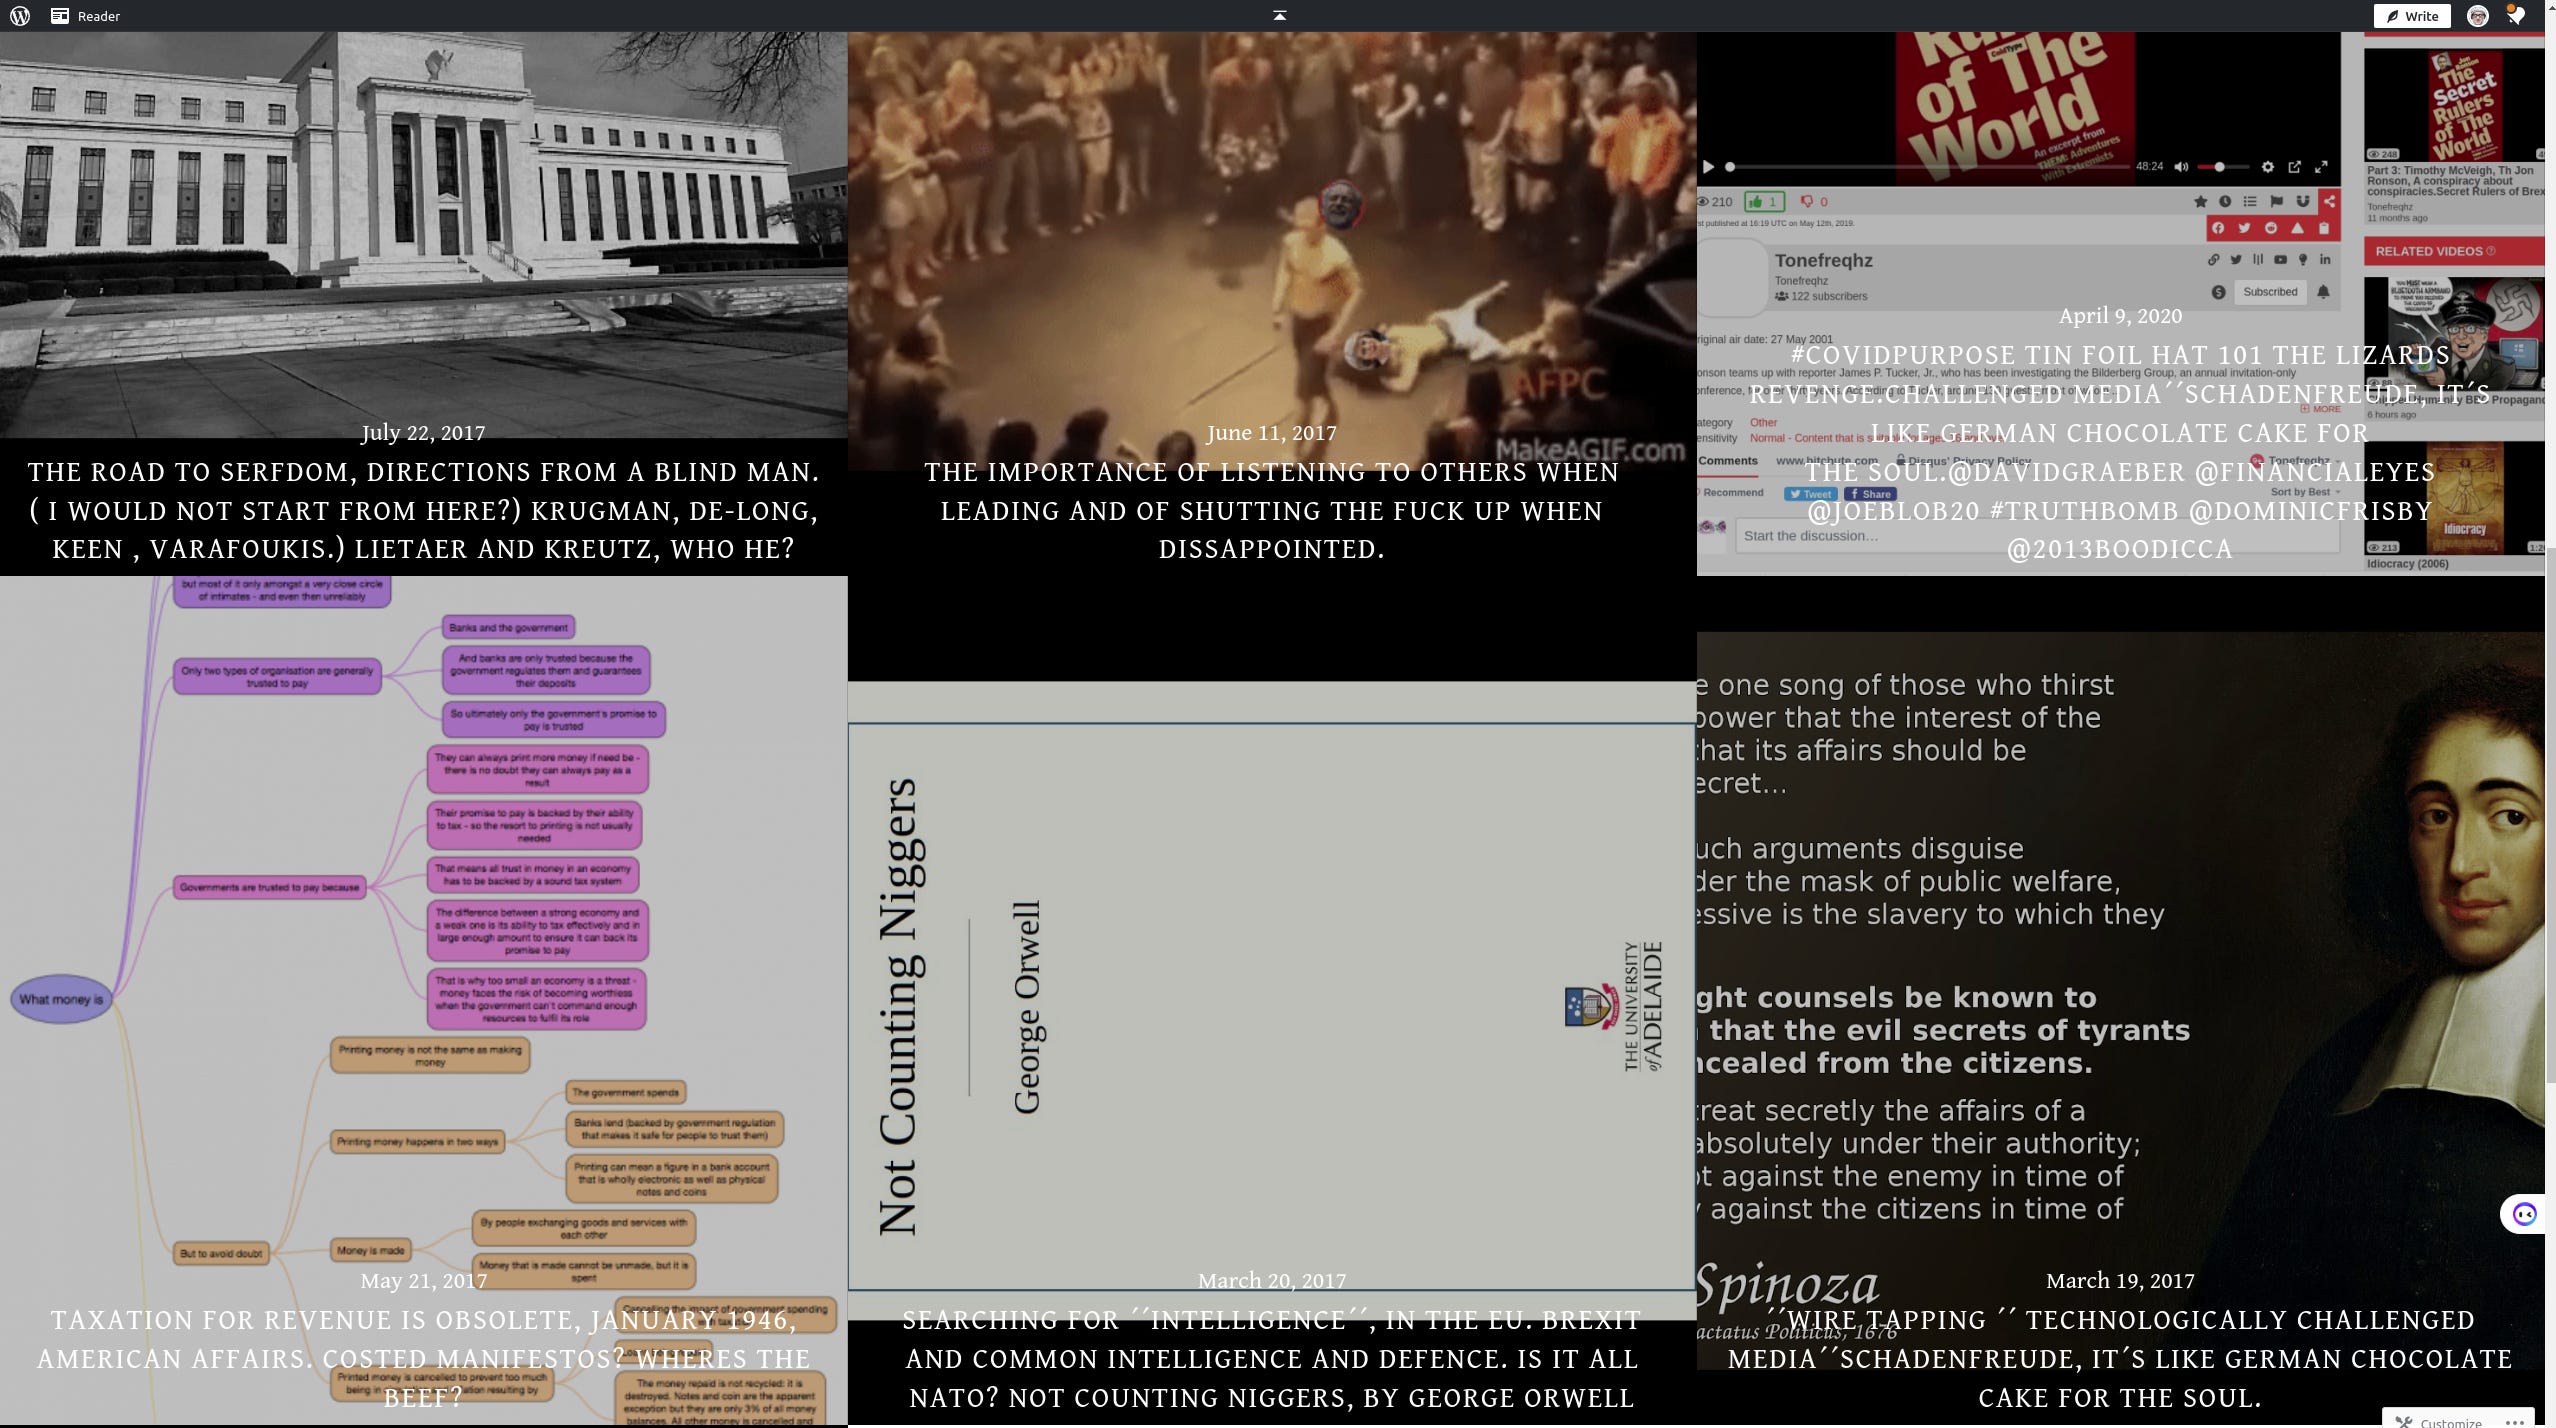
Task: Open the floating purple assistant widget
Action: [2524, 1214]
